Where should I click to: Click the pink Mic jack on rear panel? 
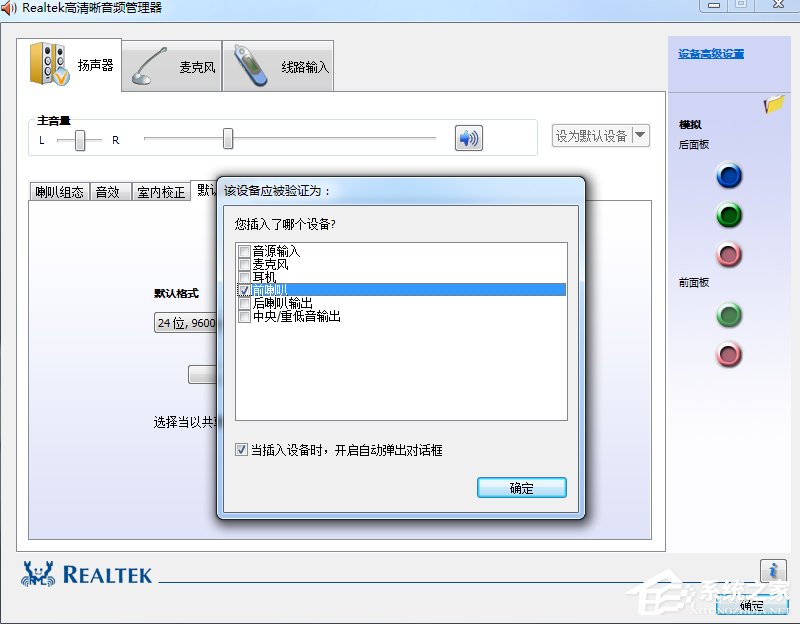coord(729,254)
